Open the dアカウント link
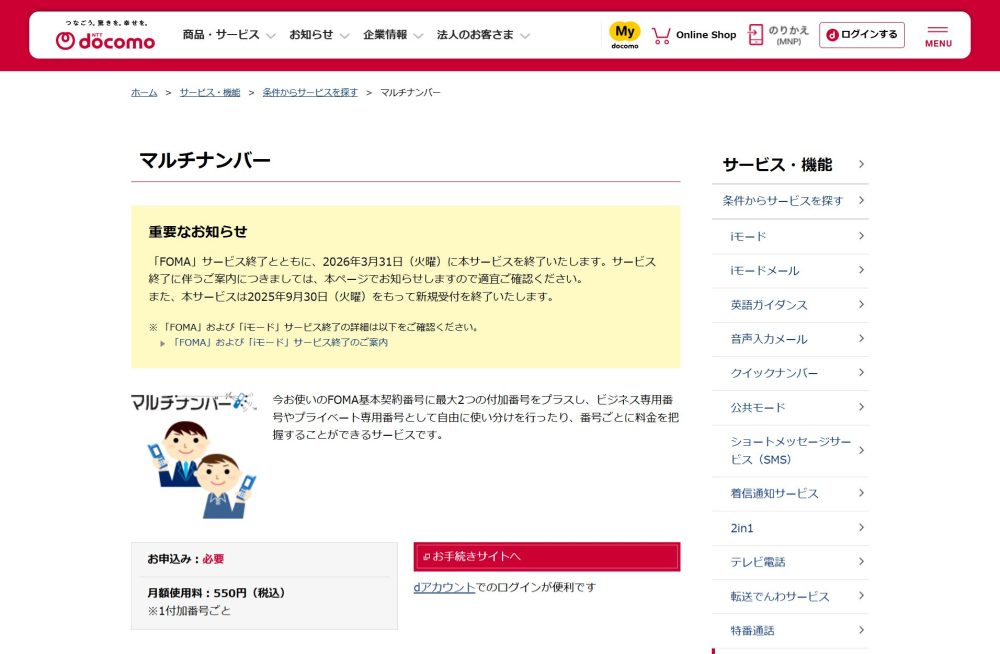The width and height of the screenshot is (1000, 654). point(444,587)
